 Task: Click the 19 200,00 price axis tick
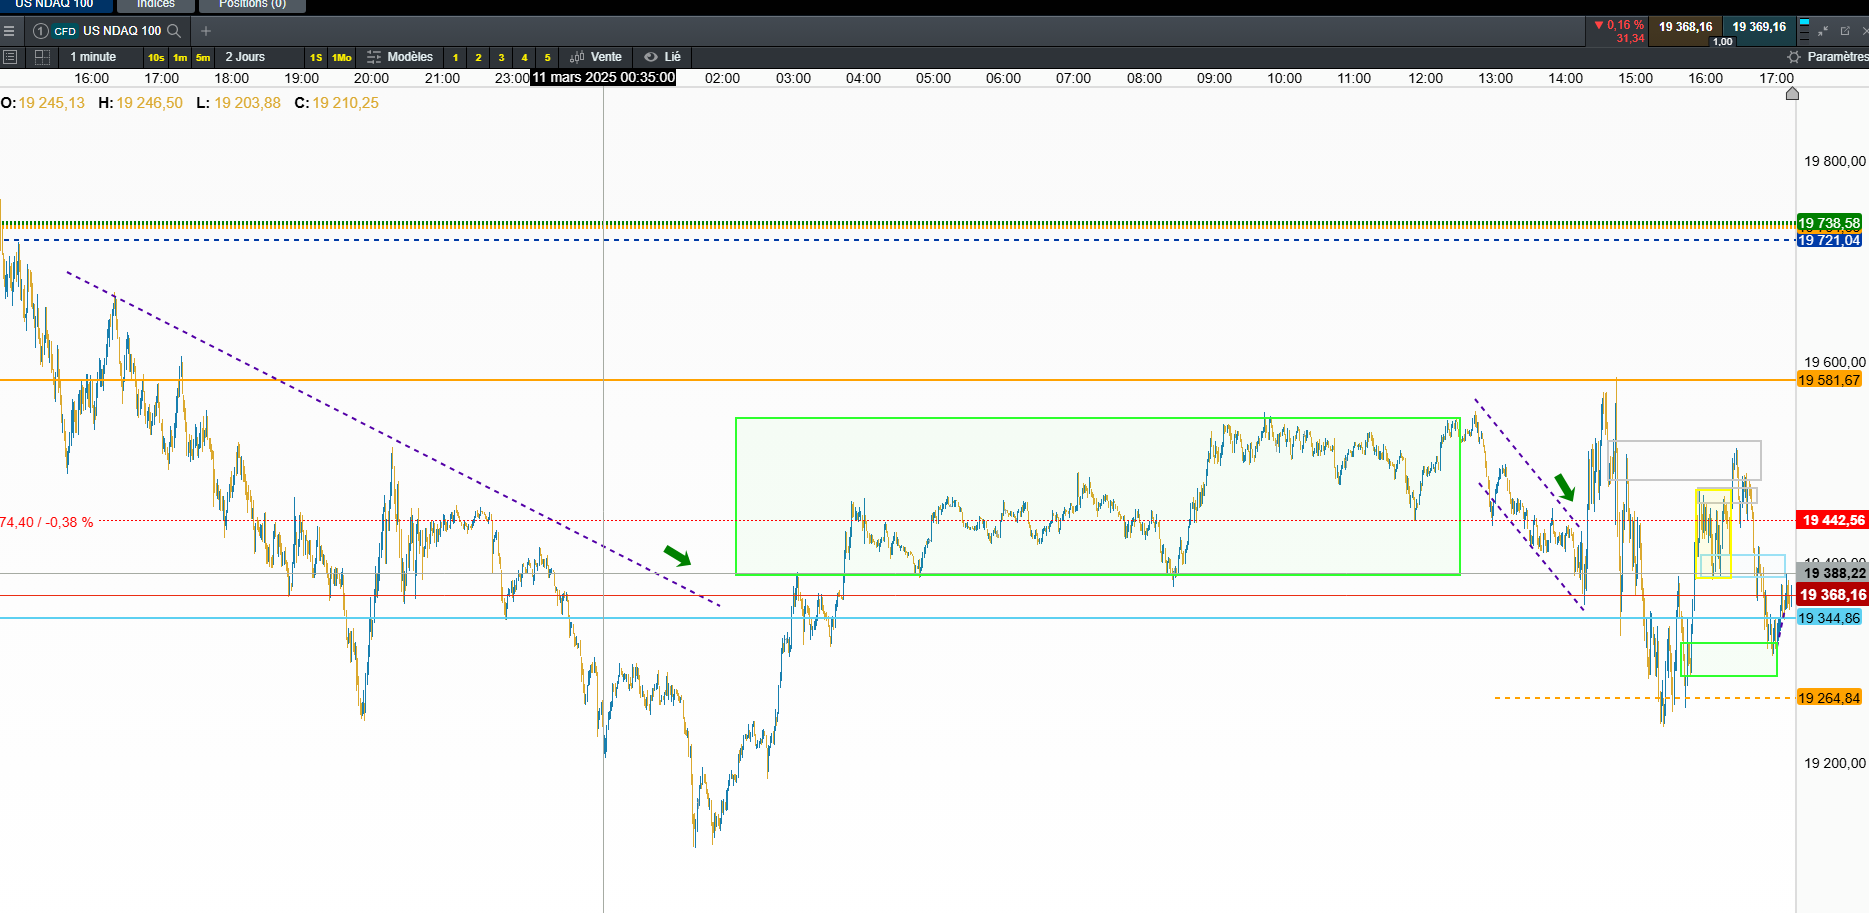[1834, 763]
